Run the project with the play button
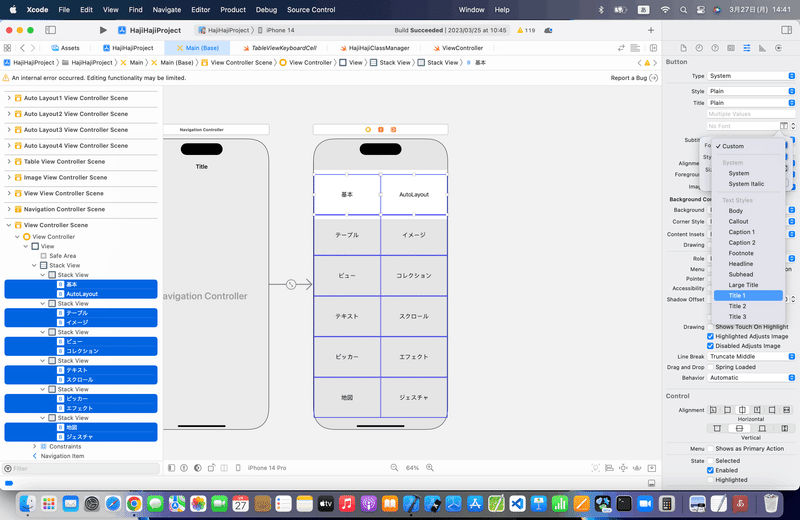Image resolution: width=800 pixels, height=520 pixels. [x=103, y=30]
